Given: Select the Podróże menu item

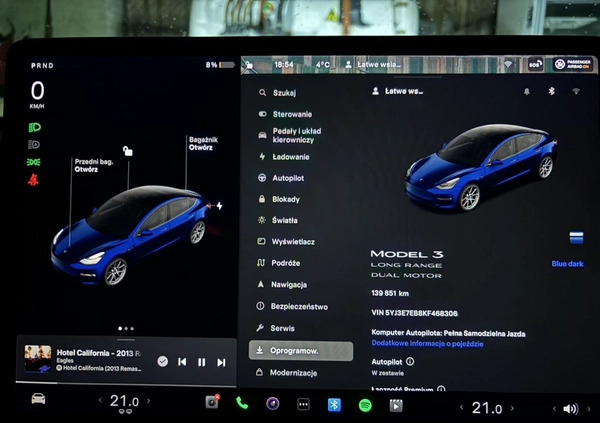Looking at the screenshot, I should pyautogui.click(x=279, y=263).
